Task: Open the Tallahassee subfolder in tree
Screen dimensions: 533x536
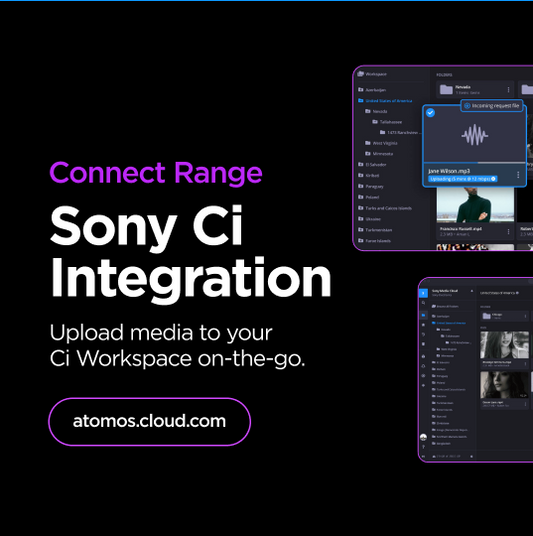Action: tap(387, 122)
